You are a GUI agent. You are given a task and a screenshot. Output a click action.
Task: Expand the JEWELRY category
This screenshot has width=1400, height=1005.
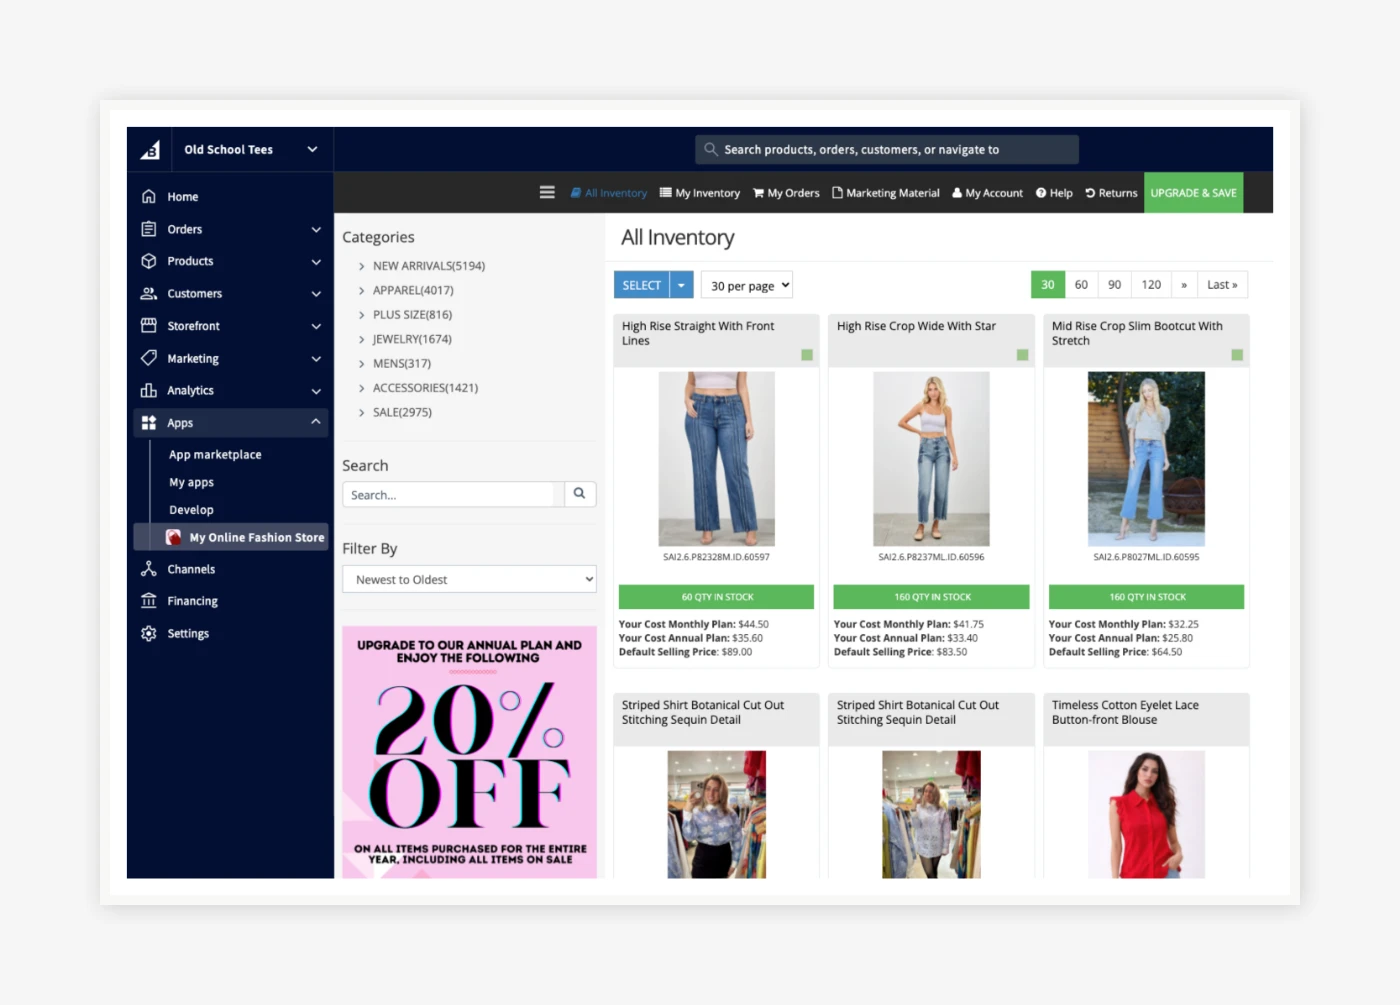pos(361,340)
